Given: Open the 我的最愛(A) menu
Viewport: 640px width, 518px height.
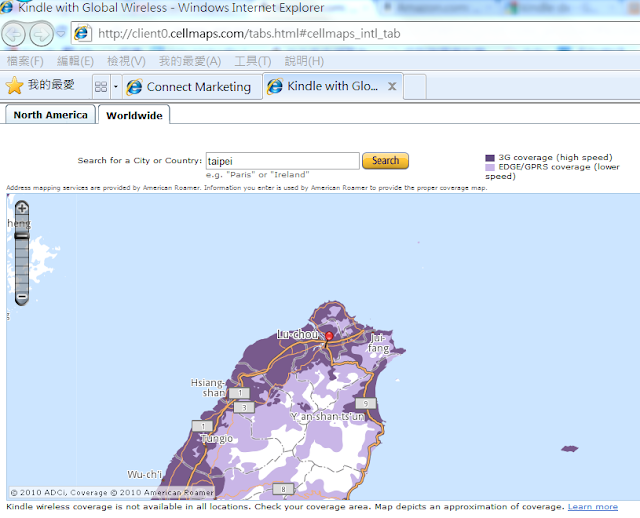Looking at the screenshot, I should (190, 61).
